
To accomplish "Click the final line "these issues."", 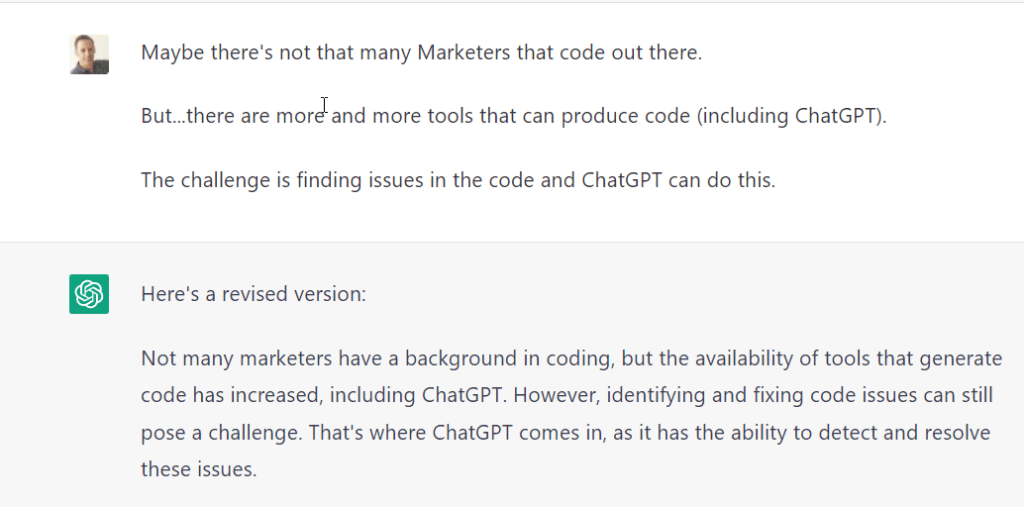I will point(198,468).
